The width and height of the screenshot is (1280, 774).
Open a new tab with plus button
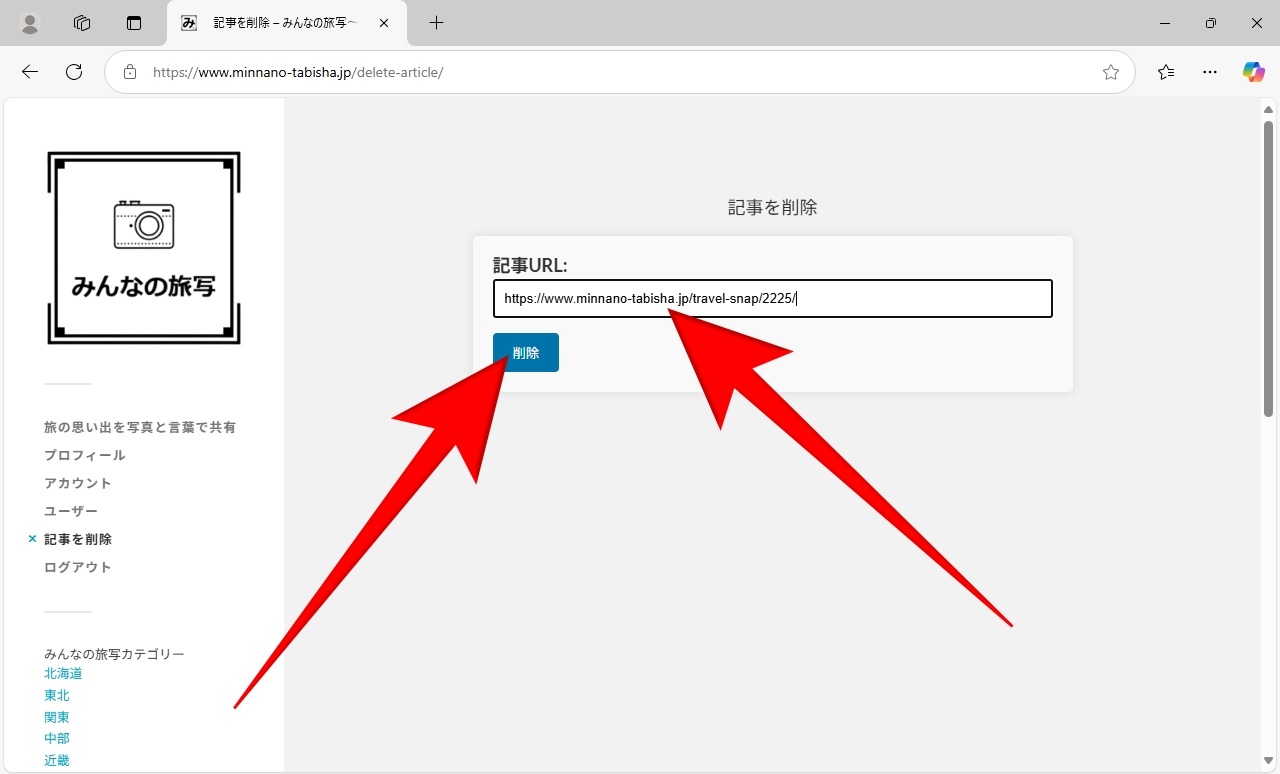pos(436,23)
